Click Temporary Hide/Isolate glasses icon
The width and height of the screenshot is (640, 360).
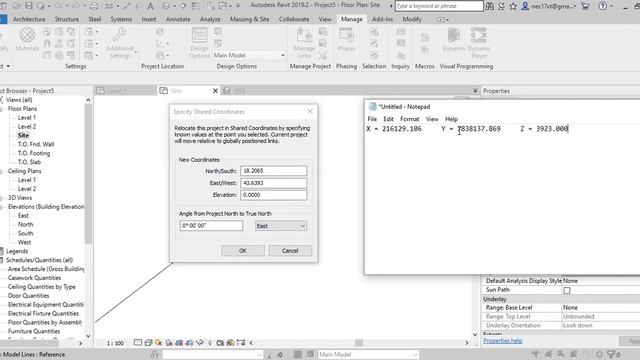point(200,343)
